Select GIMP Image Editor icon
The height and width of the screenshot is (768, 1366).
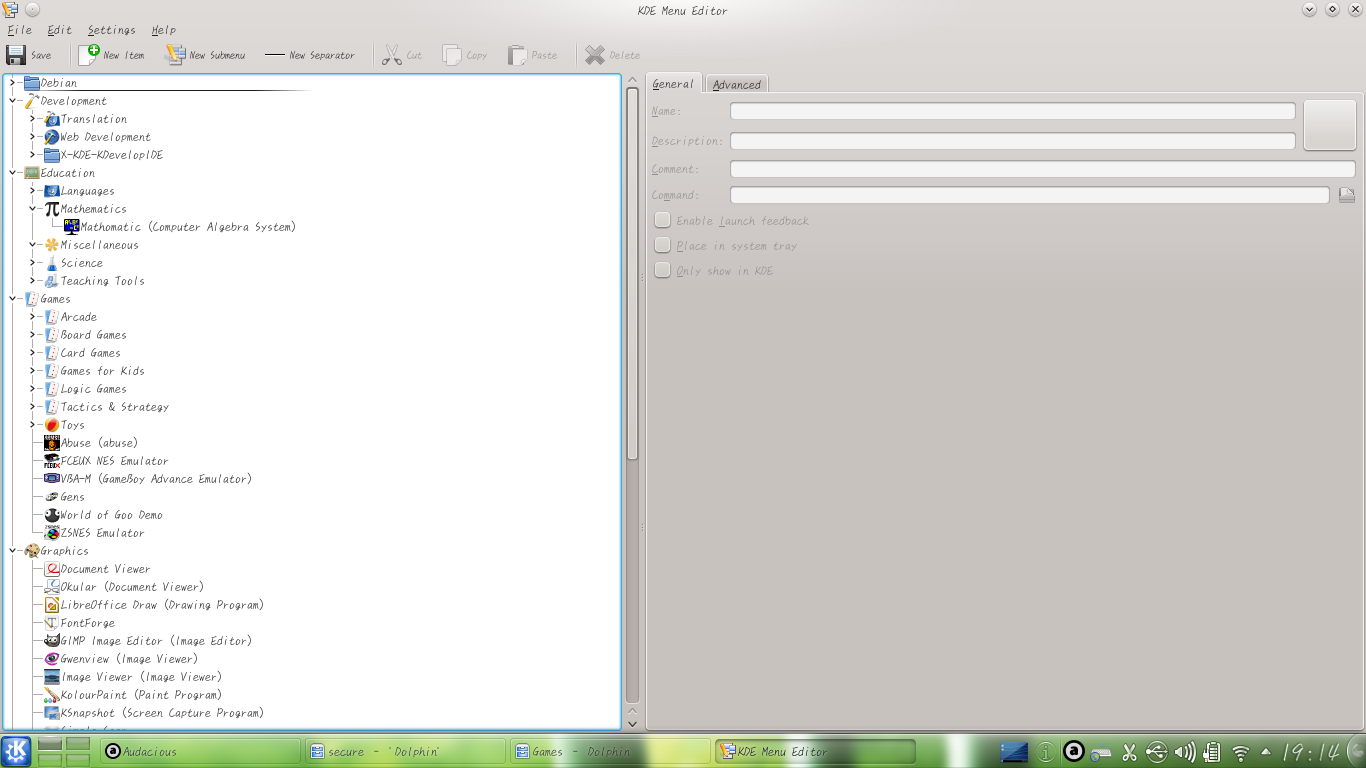pyautogui.click(x=52, y=641)
